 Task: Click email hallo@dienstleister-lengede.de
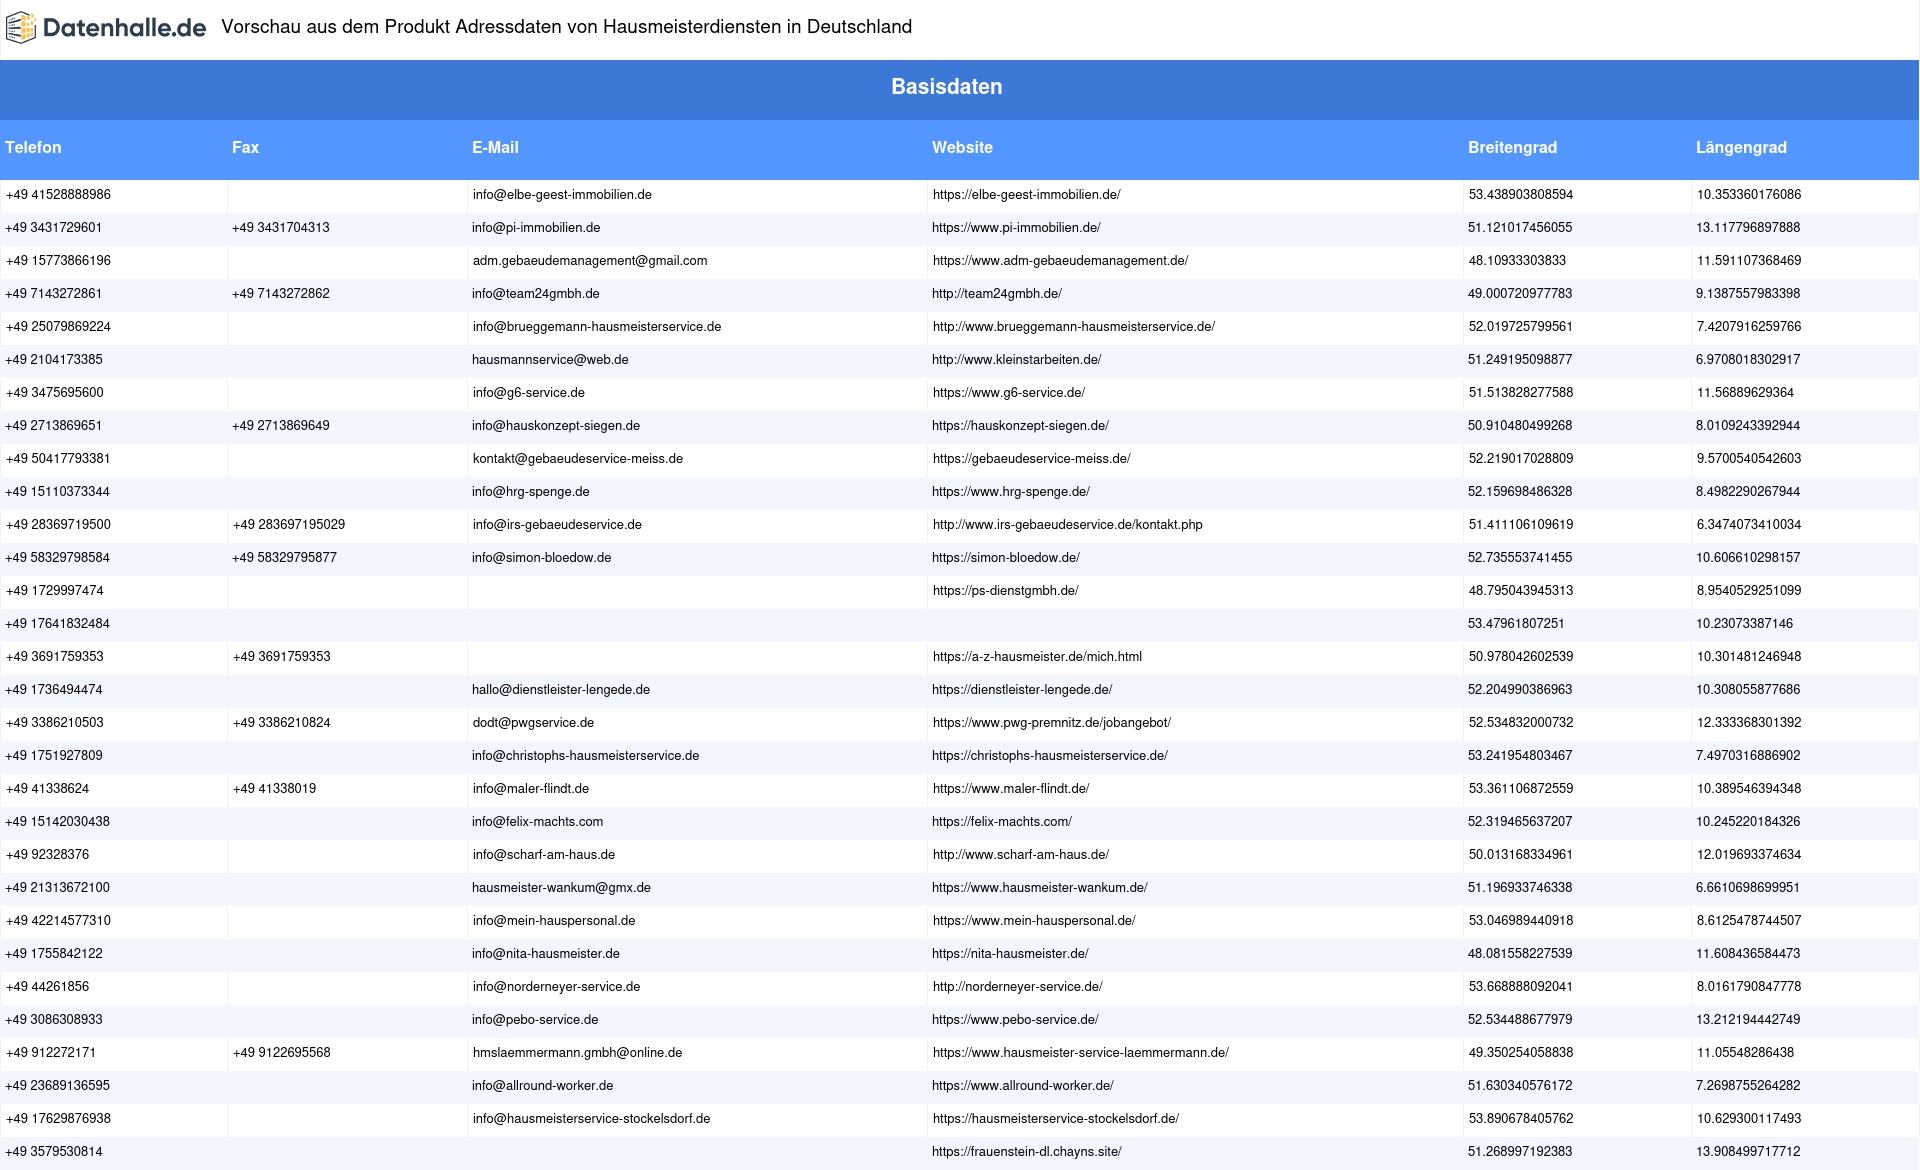point(561,690)
